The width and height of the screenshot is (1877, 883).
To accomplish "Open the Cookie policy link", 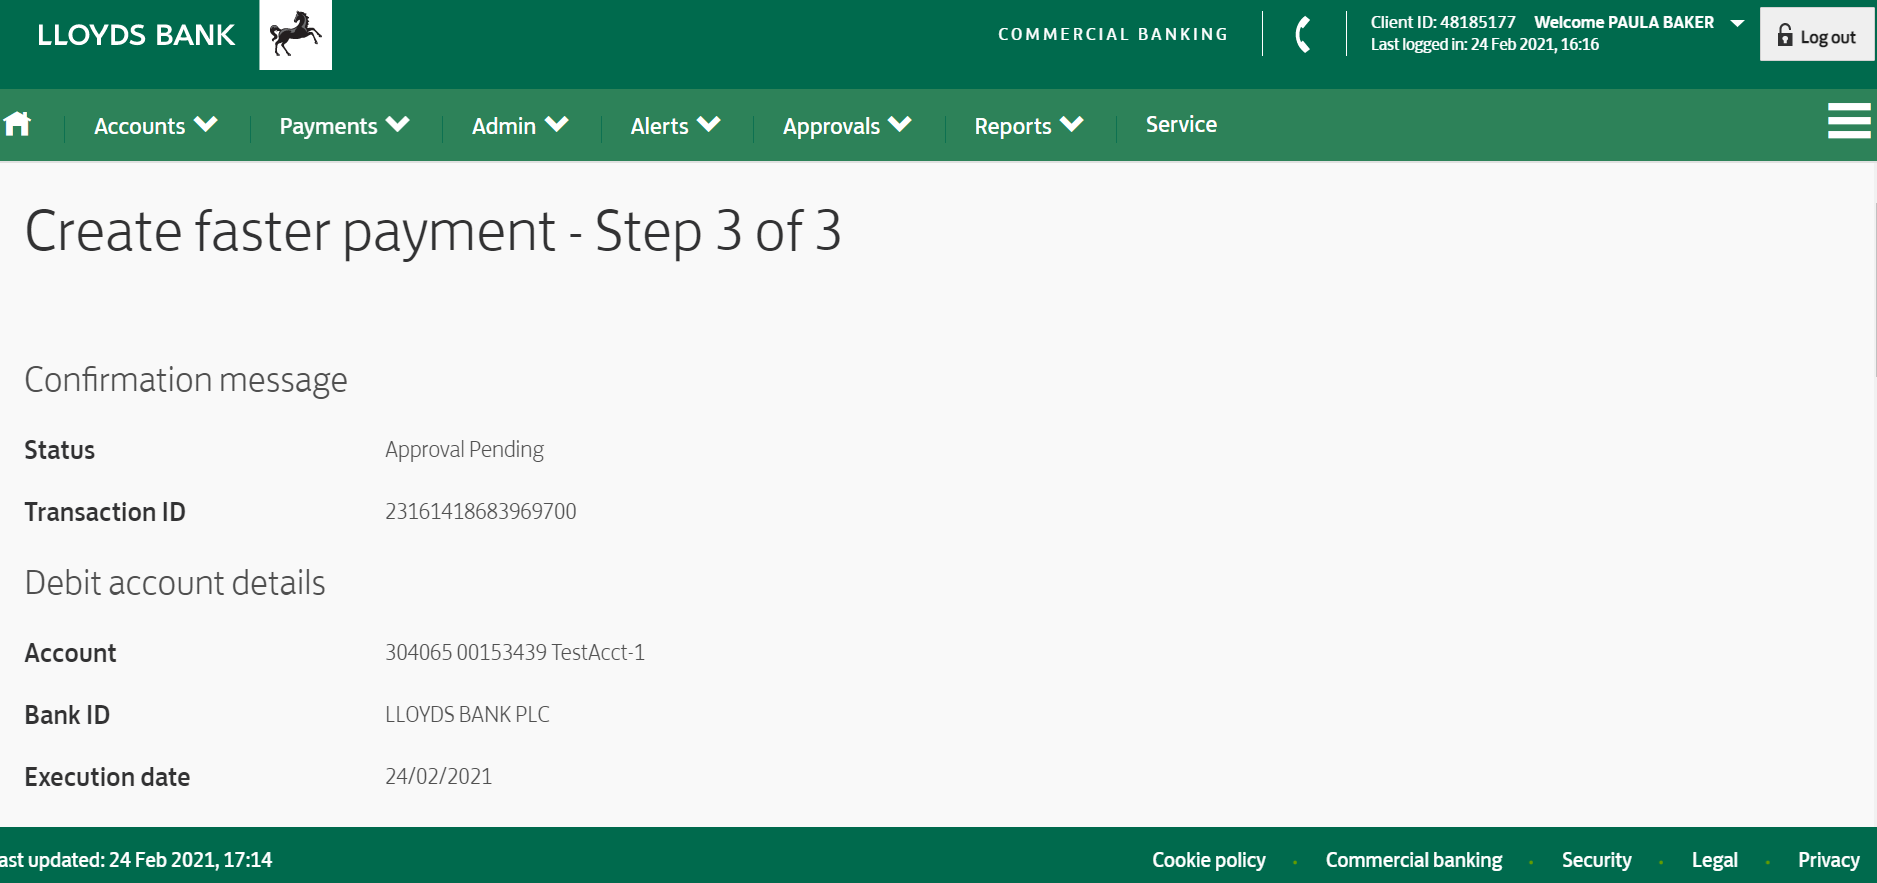I will (x=1208, y=860).
